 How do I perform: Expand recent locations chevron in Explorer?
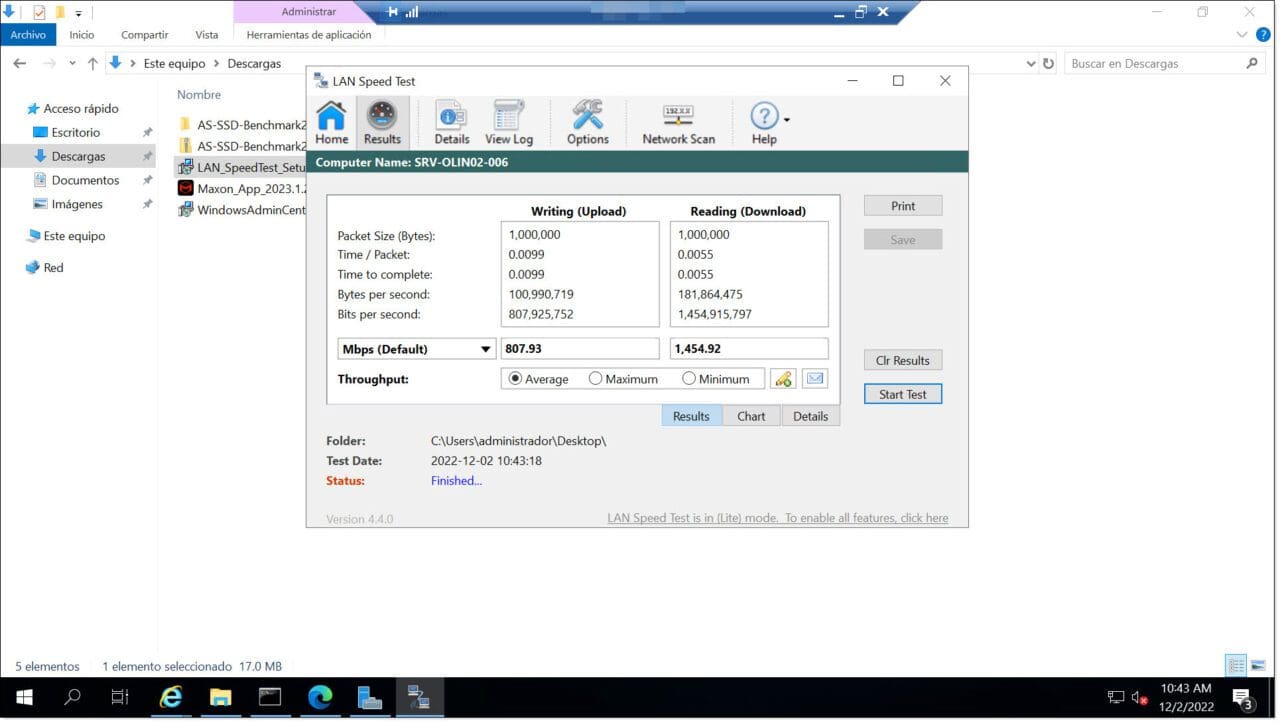72,63
